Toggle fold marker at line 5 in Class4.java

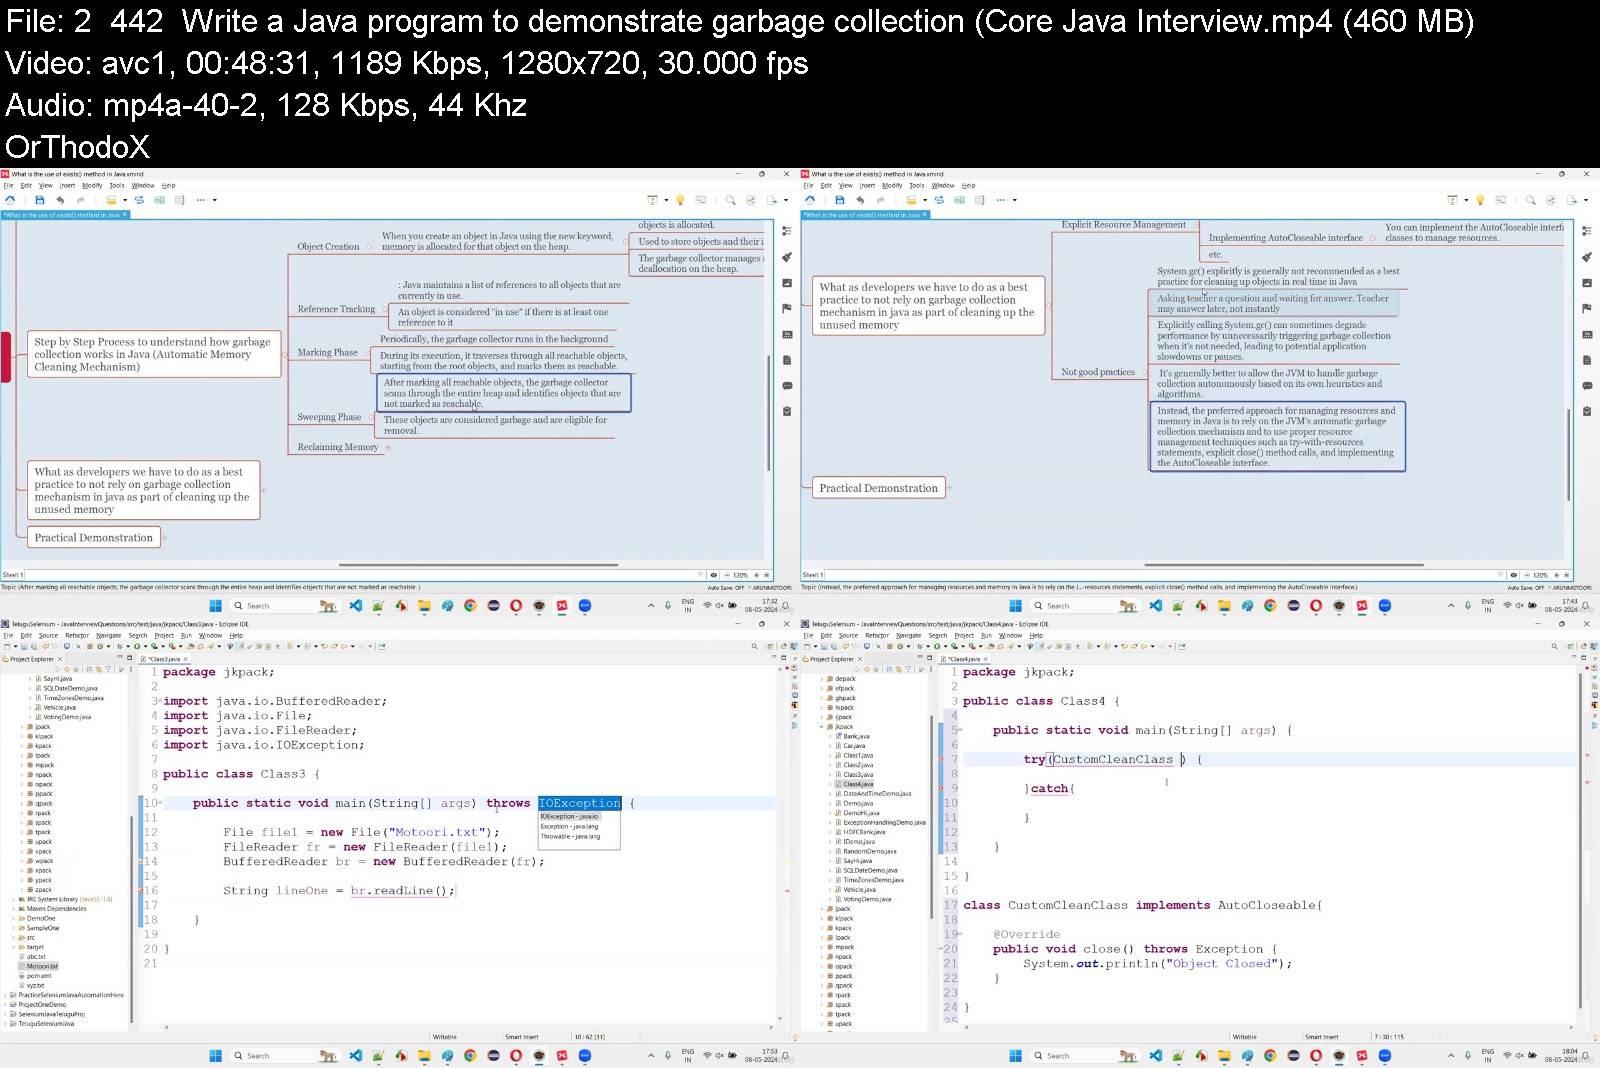click(x=959, y=730)
